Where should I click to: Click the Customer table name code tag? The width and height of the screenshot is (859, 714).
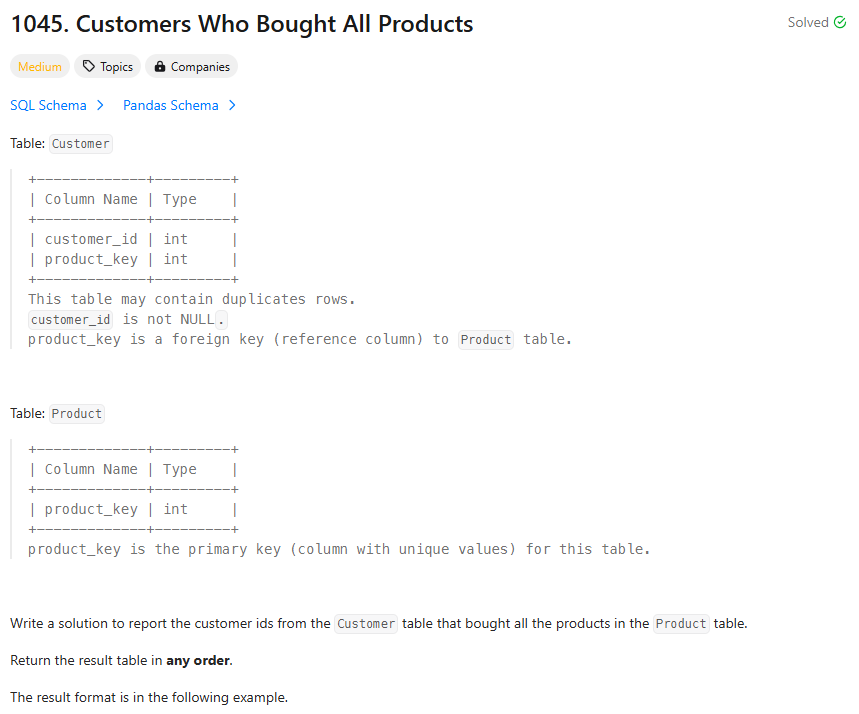pyautogui.click(x=81, y=144)
